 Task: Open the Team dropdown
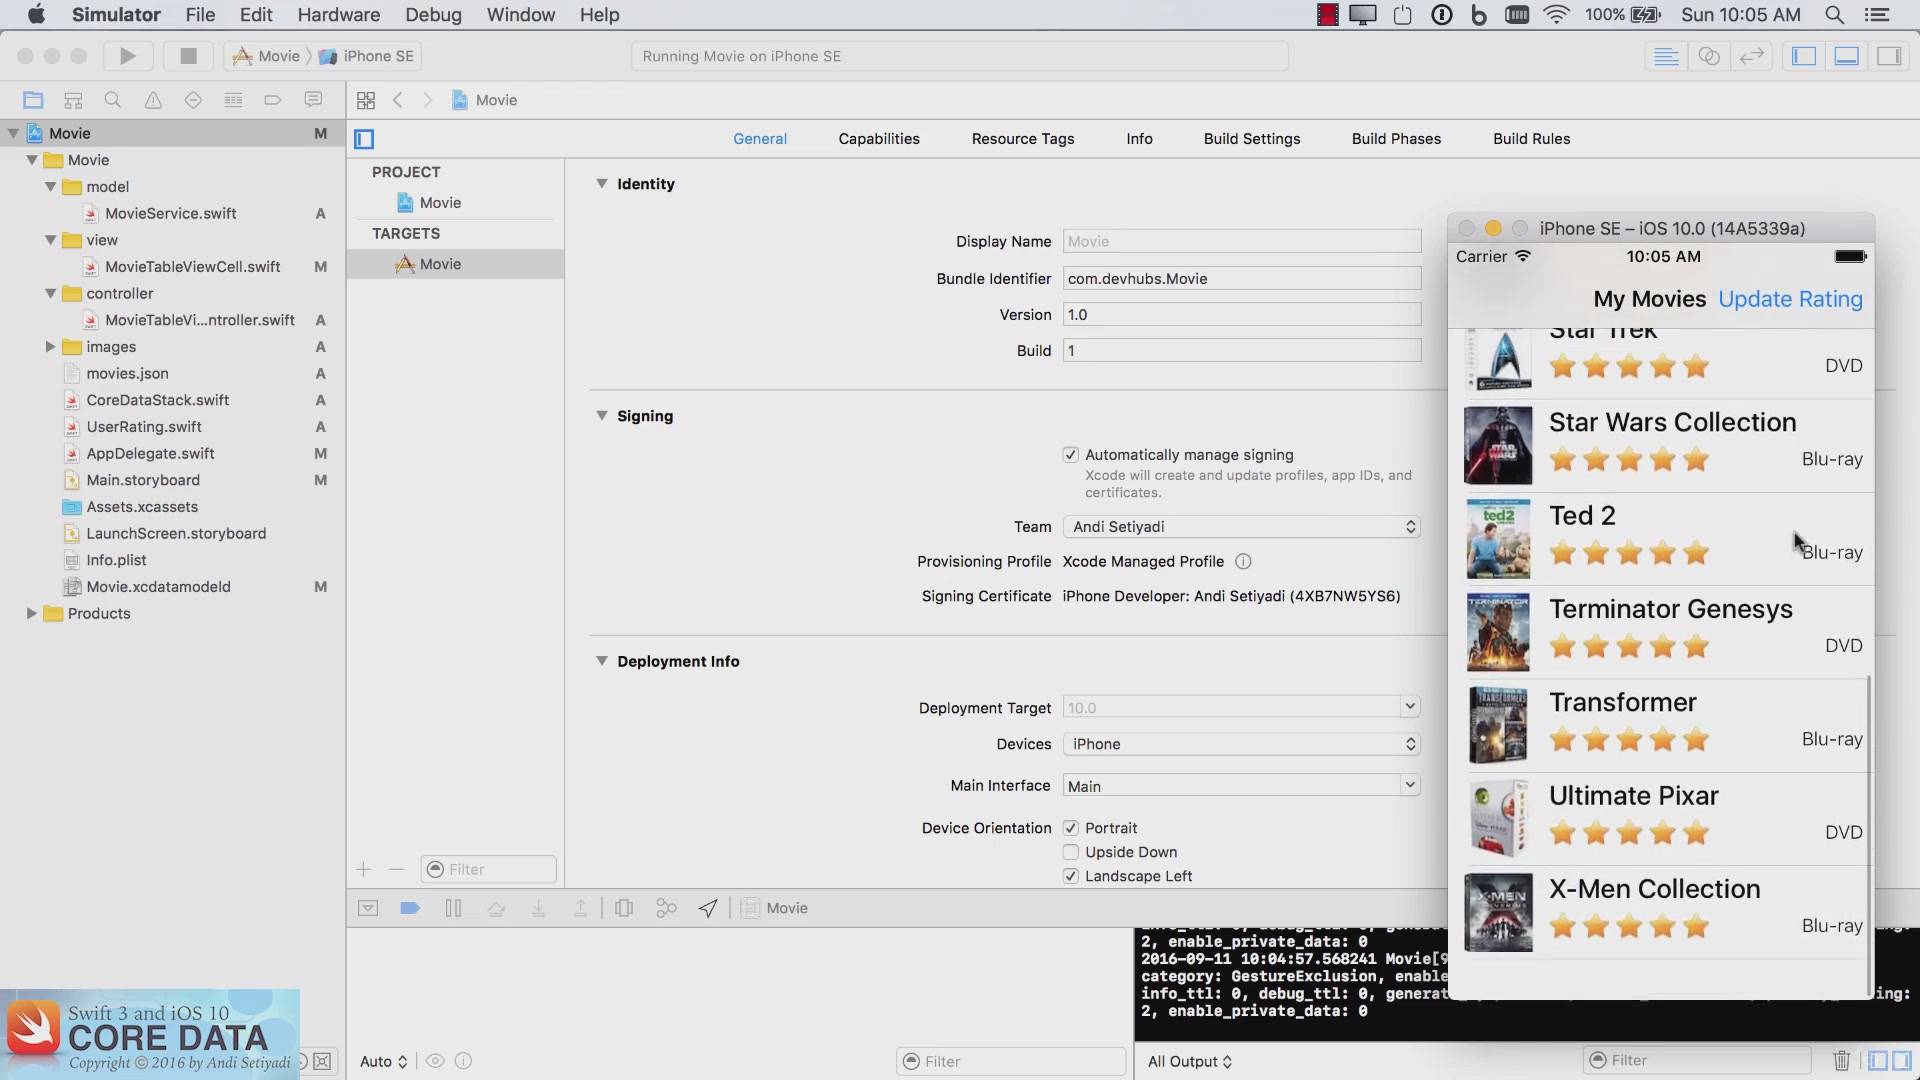(x=1241, y=527)
